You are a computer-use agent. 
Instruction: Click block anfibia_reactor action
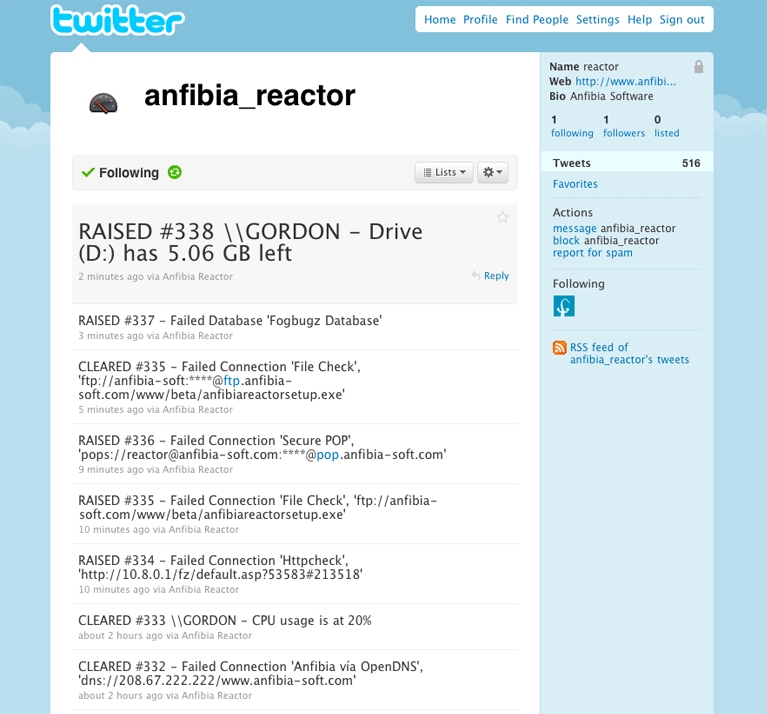coord(606,241)
